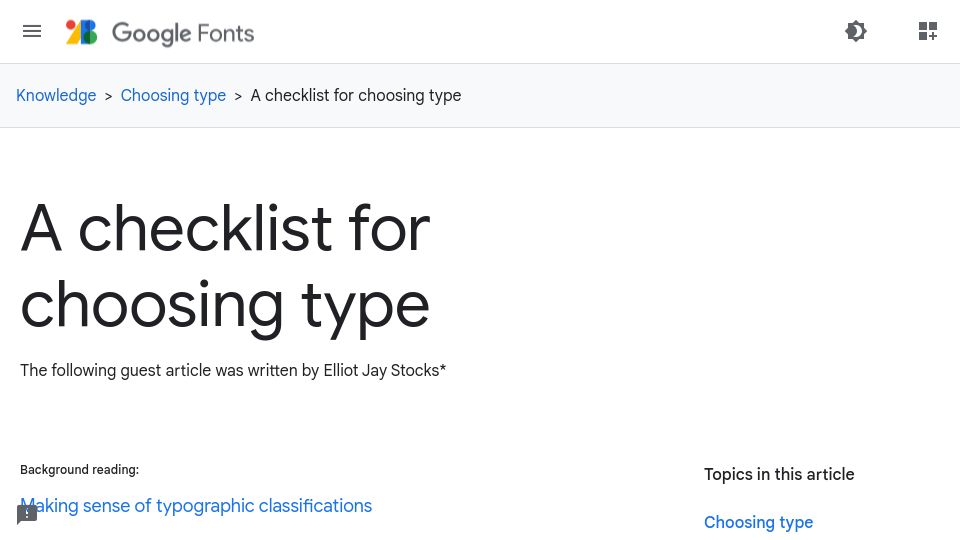Go to Choosing type breadcrumb link

pos(173,96)
